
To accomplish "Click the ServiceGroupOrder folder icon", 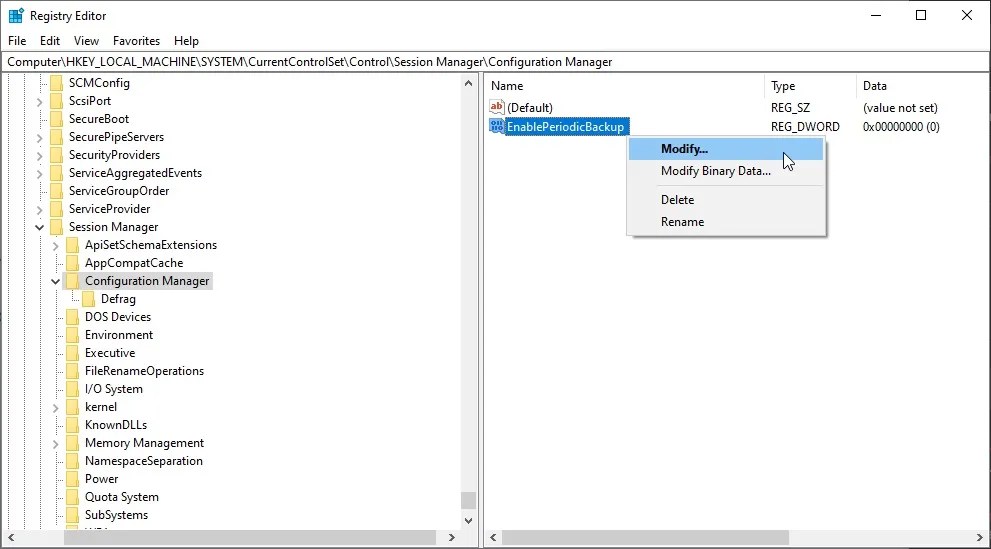I will tap(56, 191).
